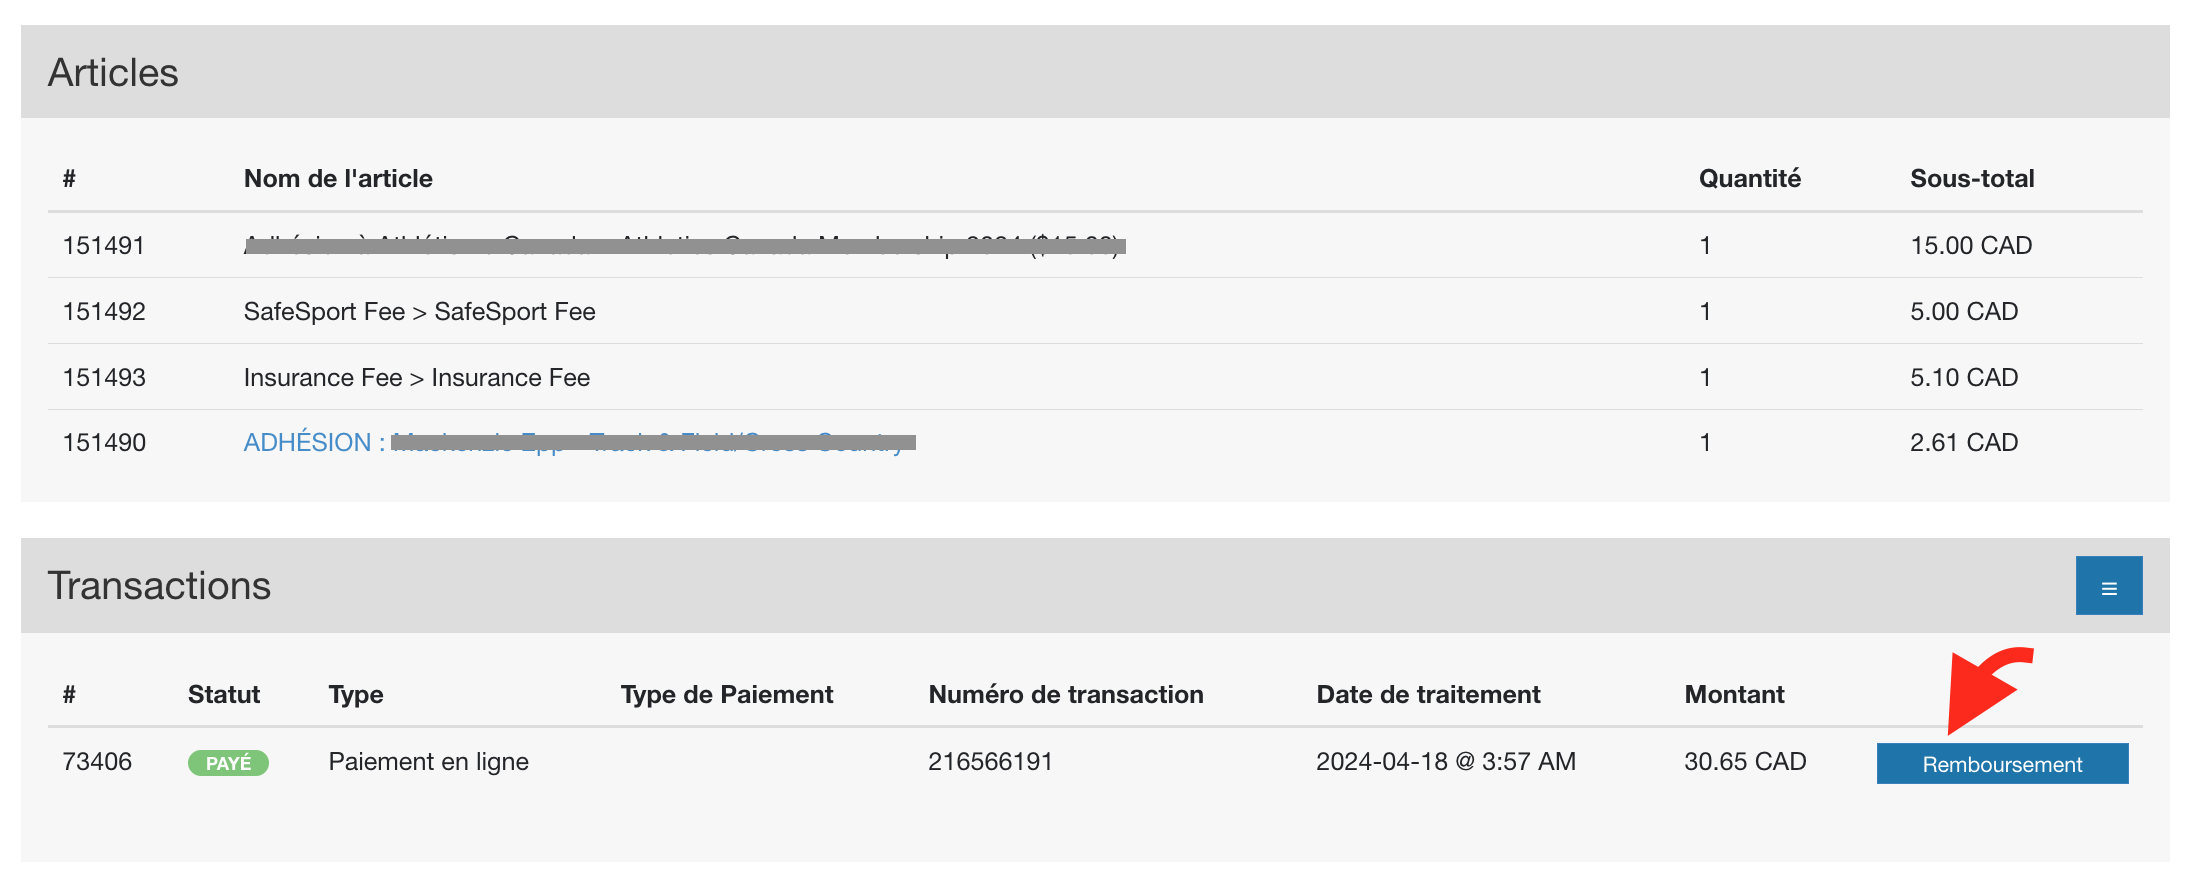
Task: Click the Numéro de transaction header
Action: click(1065, 695)
